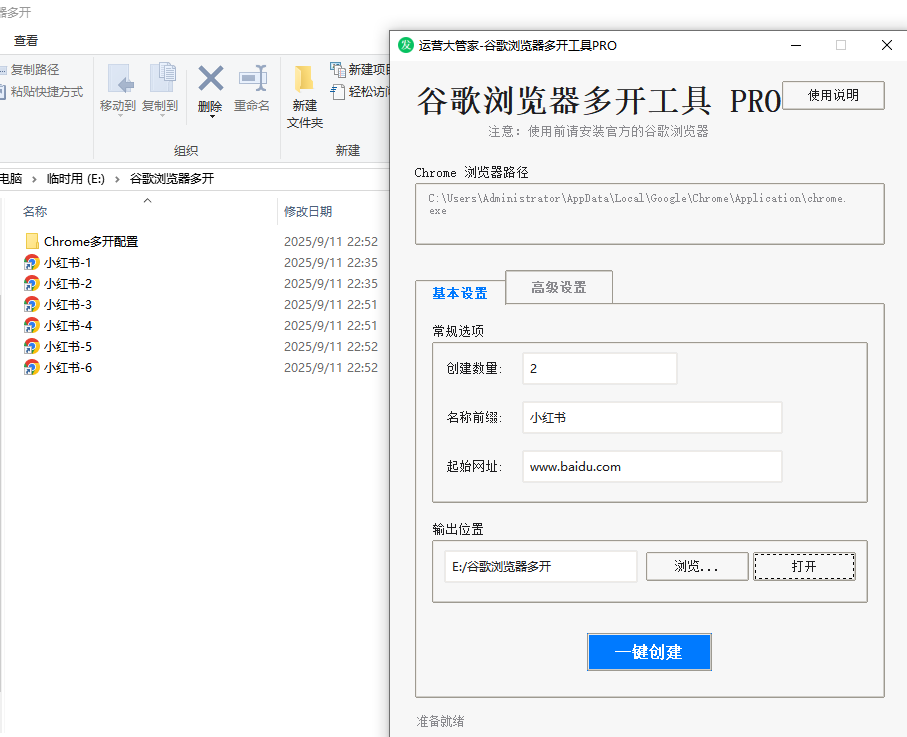This screenshot has height=737, width=907.
Task: Click the output path field E:/谷歌浏览器多开
Action: point(541,566)
